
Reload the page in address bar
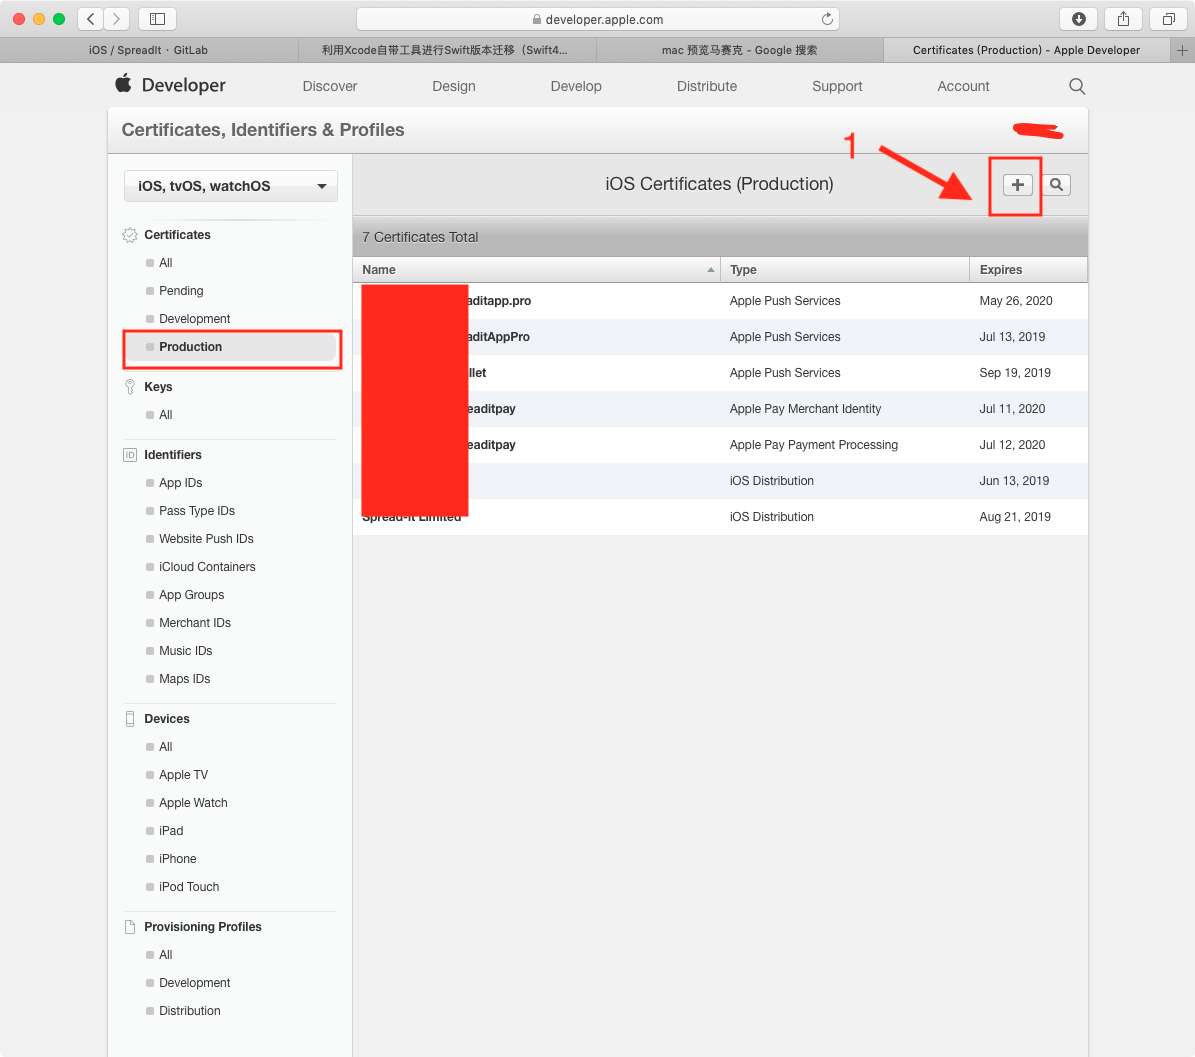pyautogui.click(x=827, y=19)
